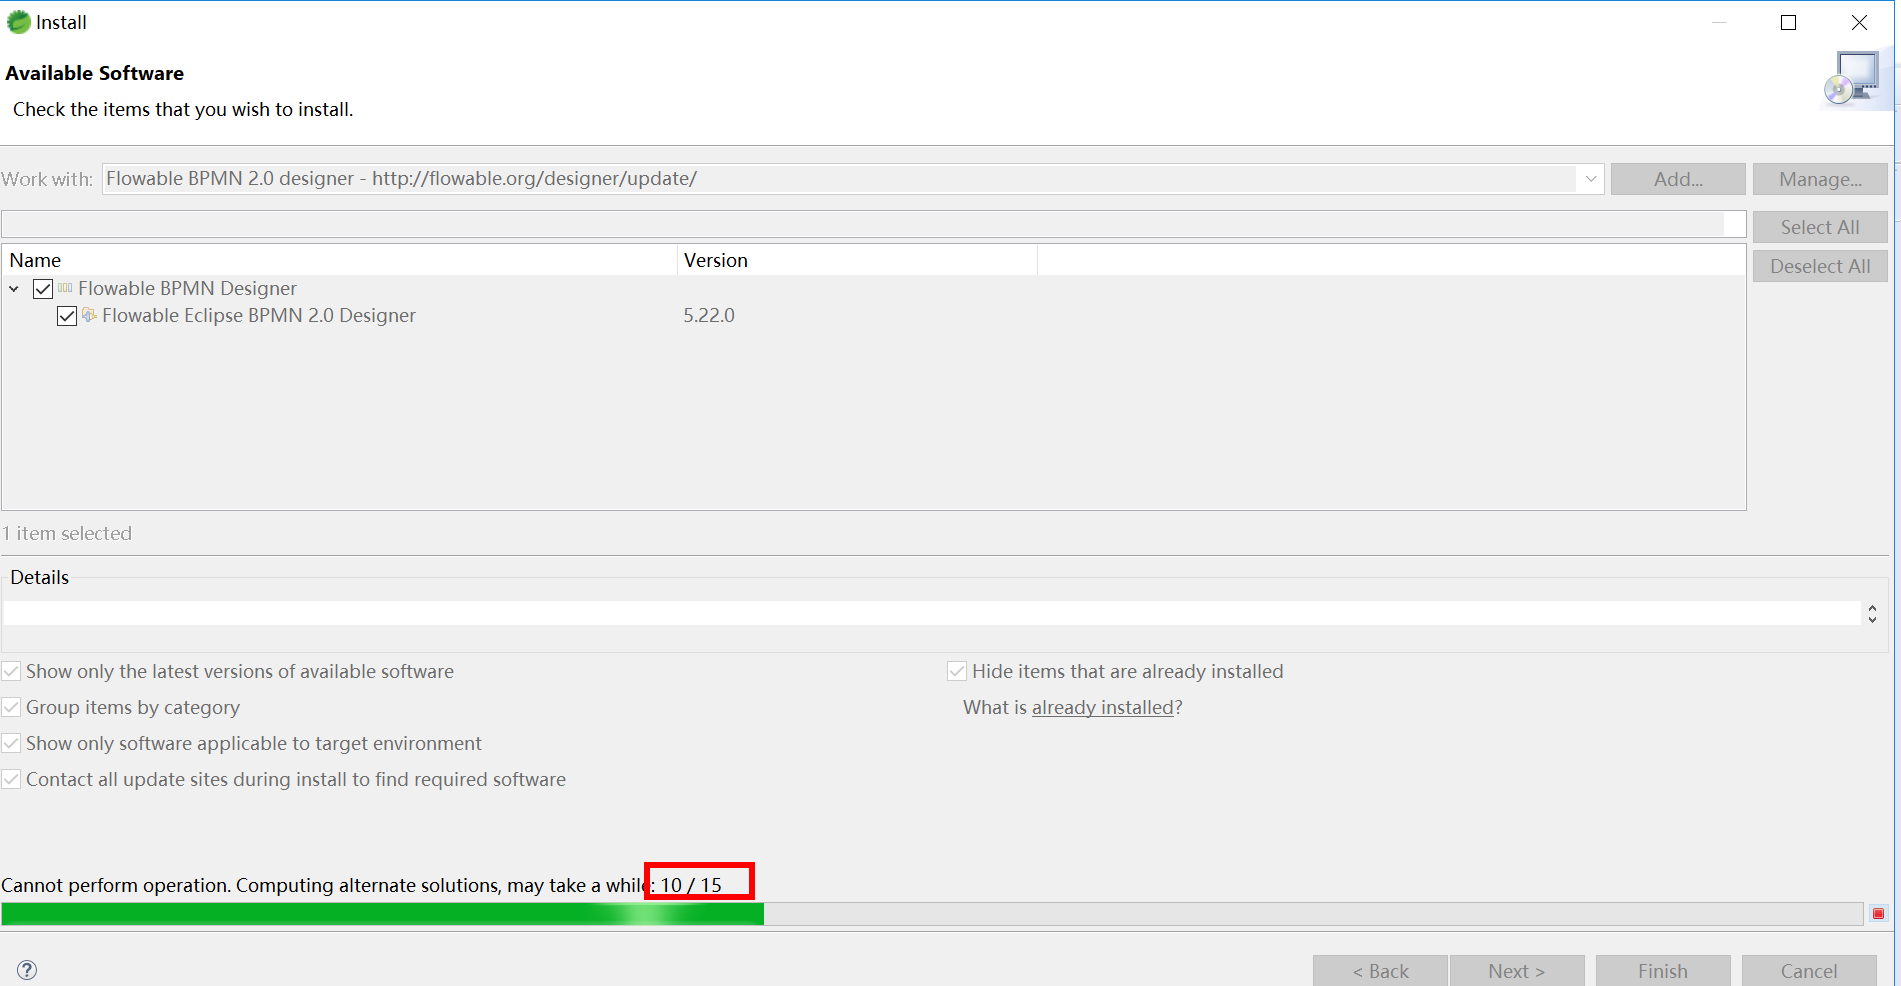This screenshot has height=986, width=1901.
Task: Click the Deselect All button
Action: click(1820, 266)
